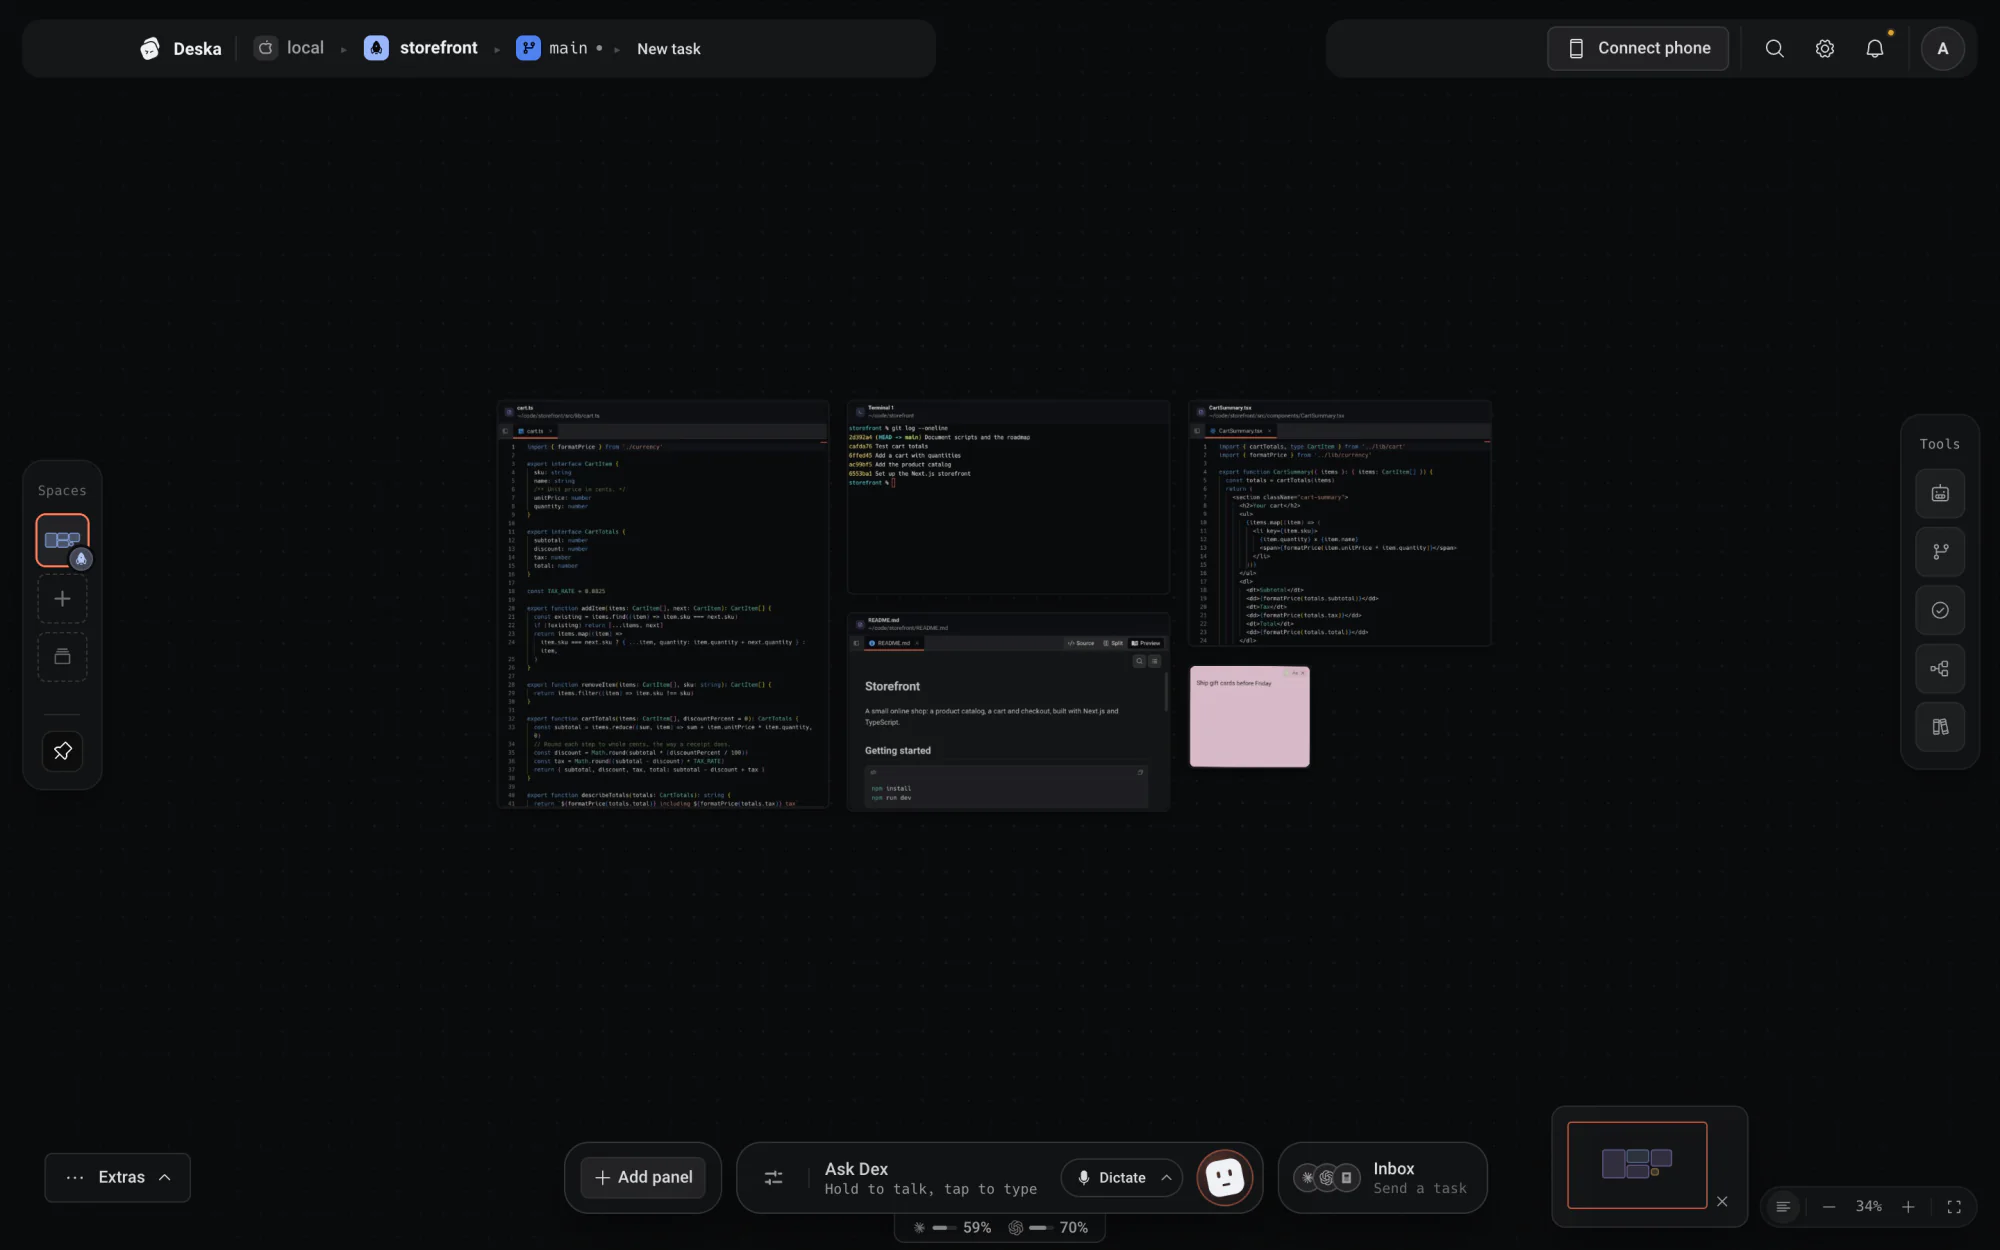This screenshot has height=1250, width=2000.
Task: Switch README panel to Source view
Action: [1081, 643]
